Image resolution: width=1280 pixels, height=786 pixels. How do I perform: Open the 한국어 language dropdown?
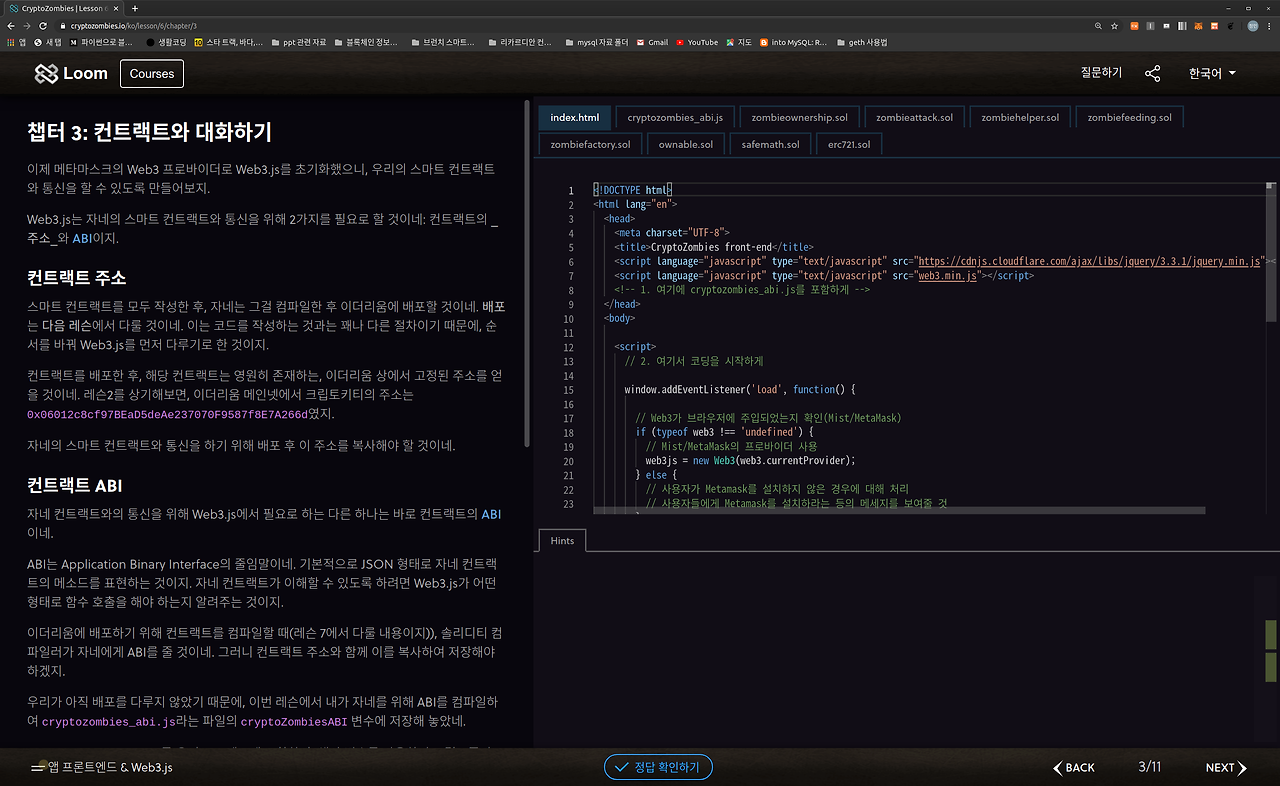click(x=1212, y=73)
